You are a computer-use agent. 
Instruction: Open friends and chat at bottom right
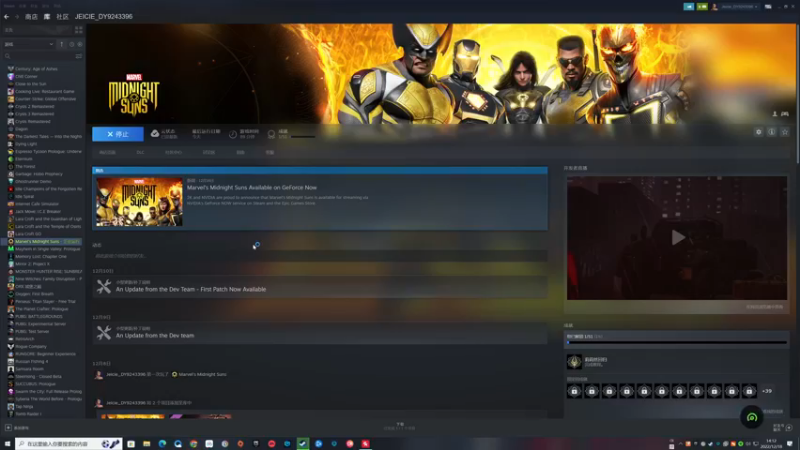pos(783,428)
